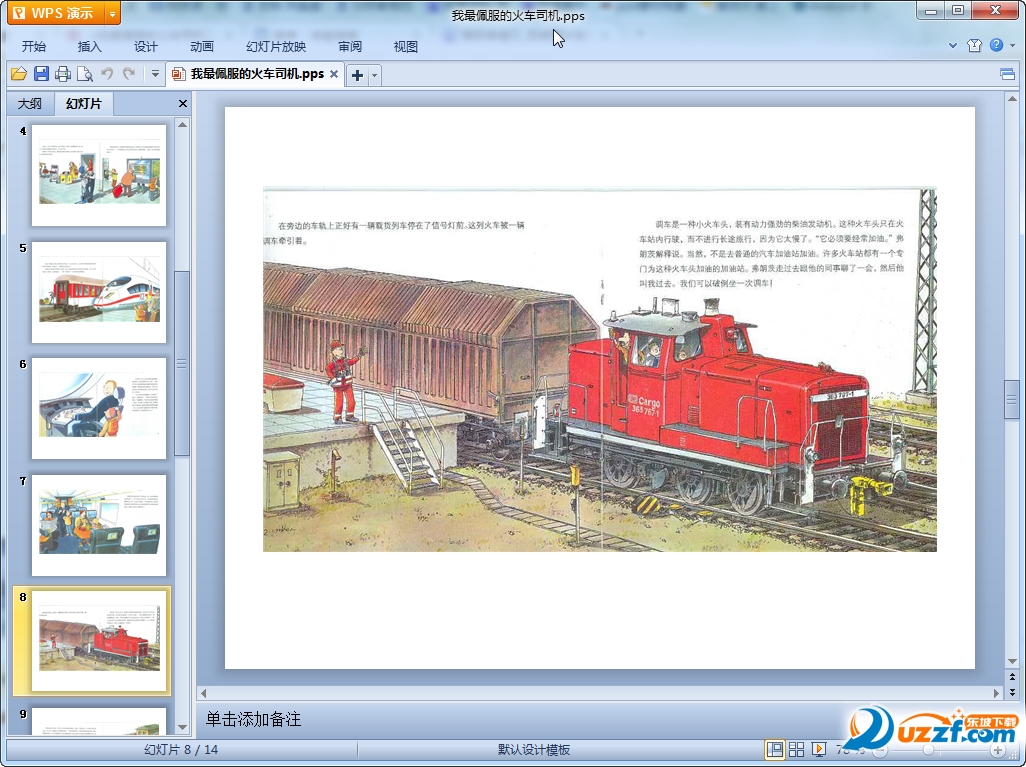The image size is (1026, 767).
Task: Switch to Slide Sorter view icon
Action: tap(796, 749)
